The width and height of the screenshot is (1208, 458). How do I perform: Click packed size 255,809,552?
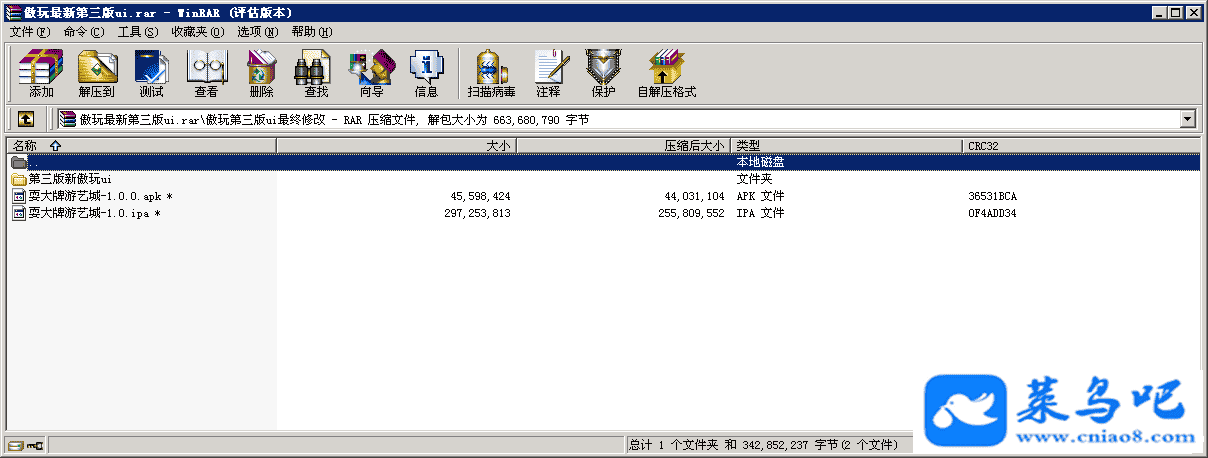coord(691,213)
